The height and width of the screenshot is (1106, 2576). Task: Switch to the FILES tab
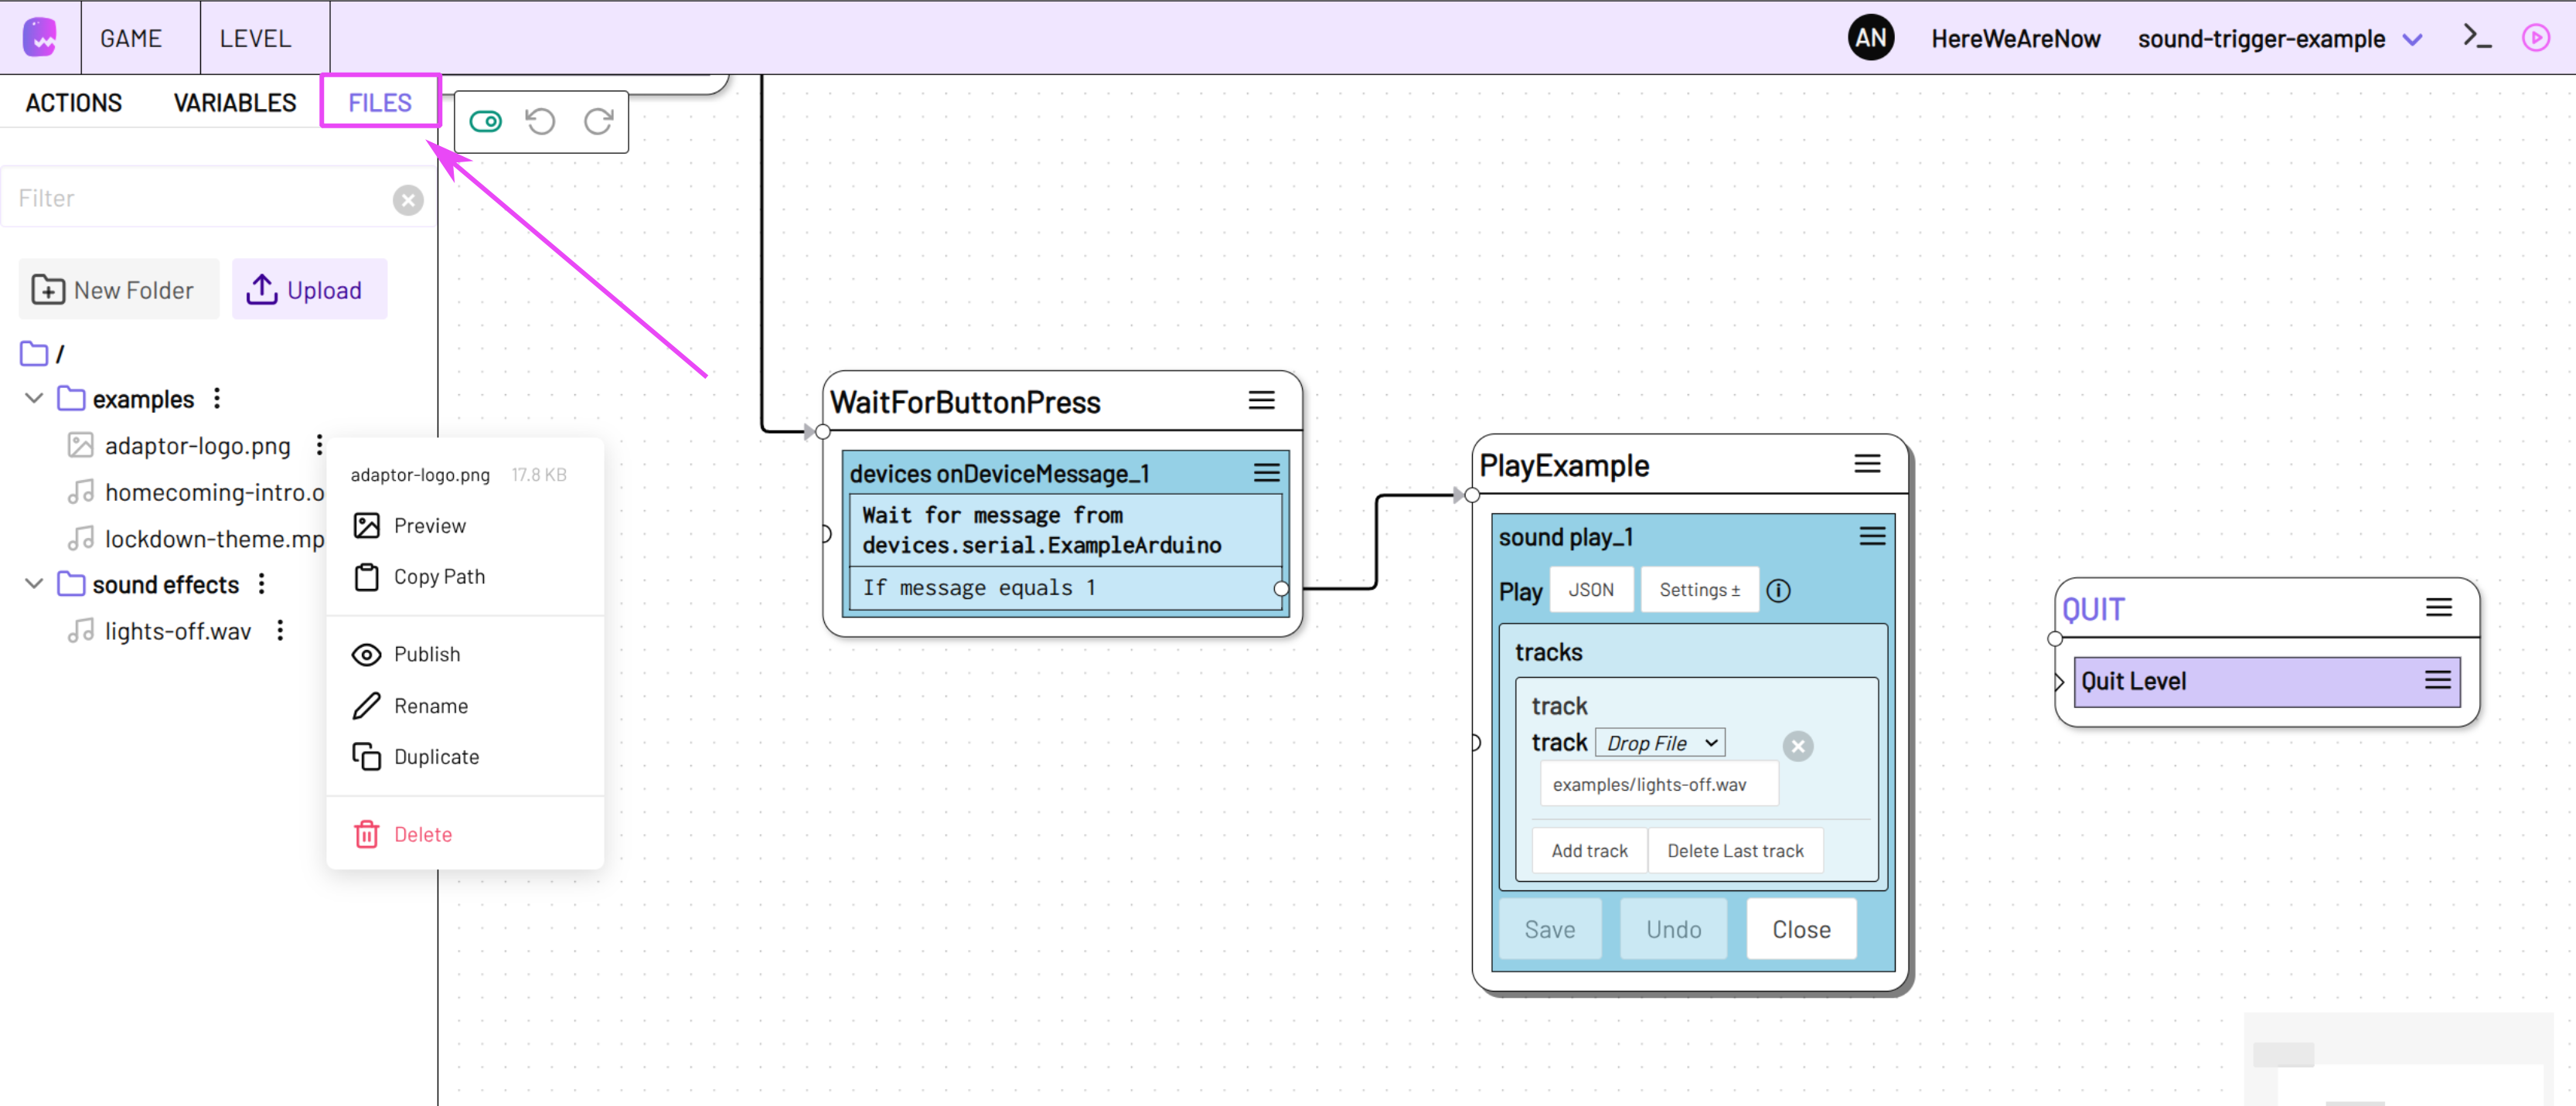[x=380, y=103]
